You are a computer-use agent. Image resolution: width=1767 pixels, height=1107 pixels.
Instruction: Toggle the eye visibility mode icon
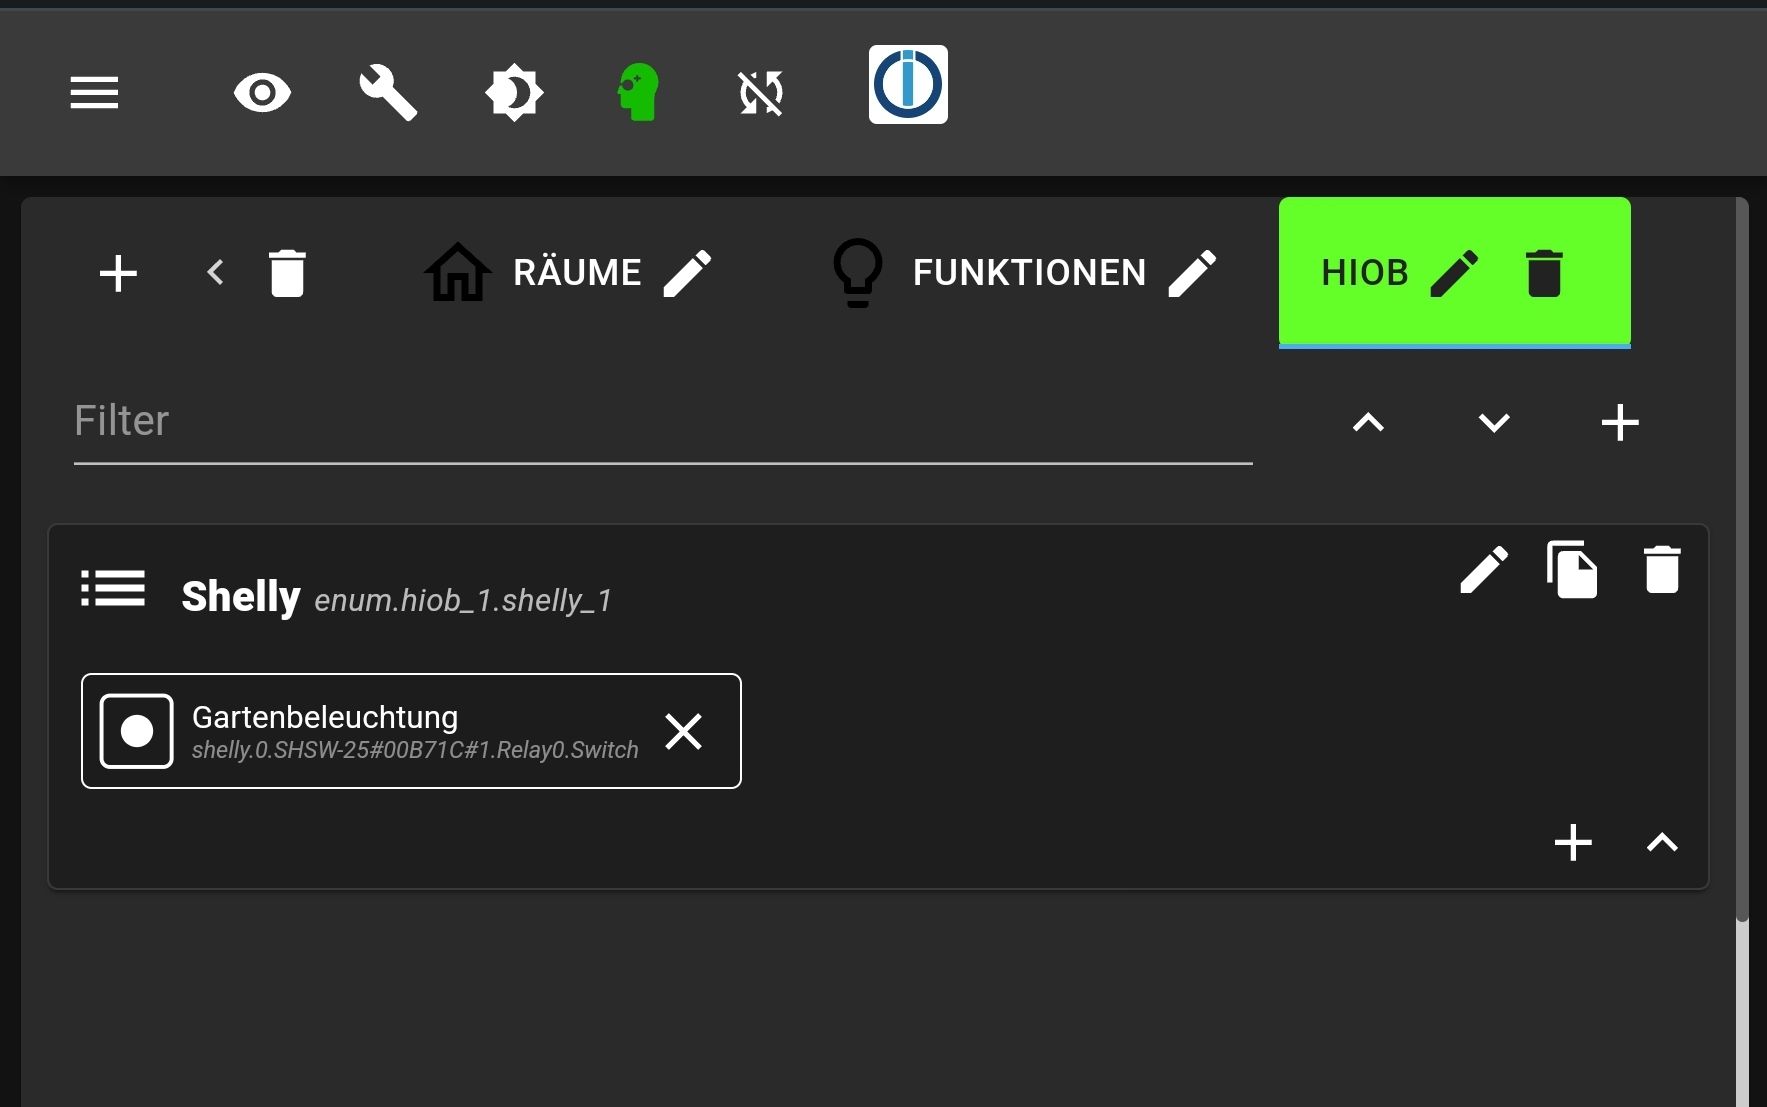(x=262, y=93)
